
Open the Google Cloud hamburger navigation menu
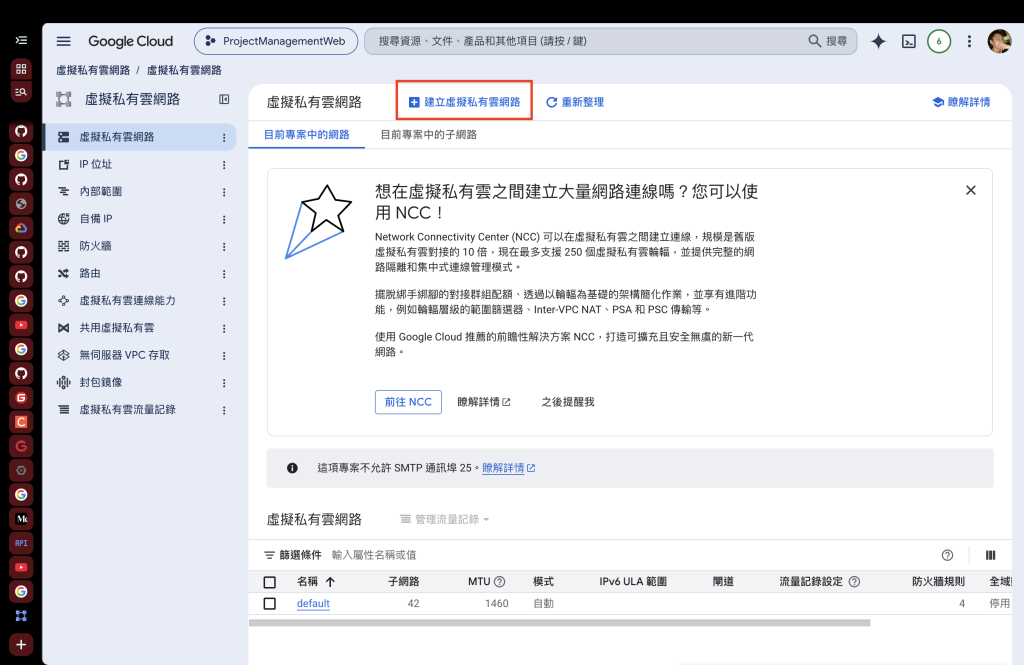(x=63, y=41)
